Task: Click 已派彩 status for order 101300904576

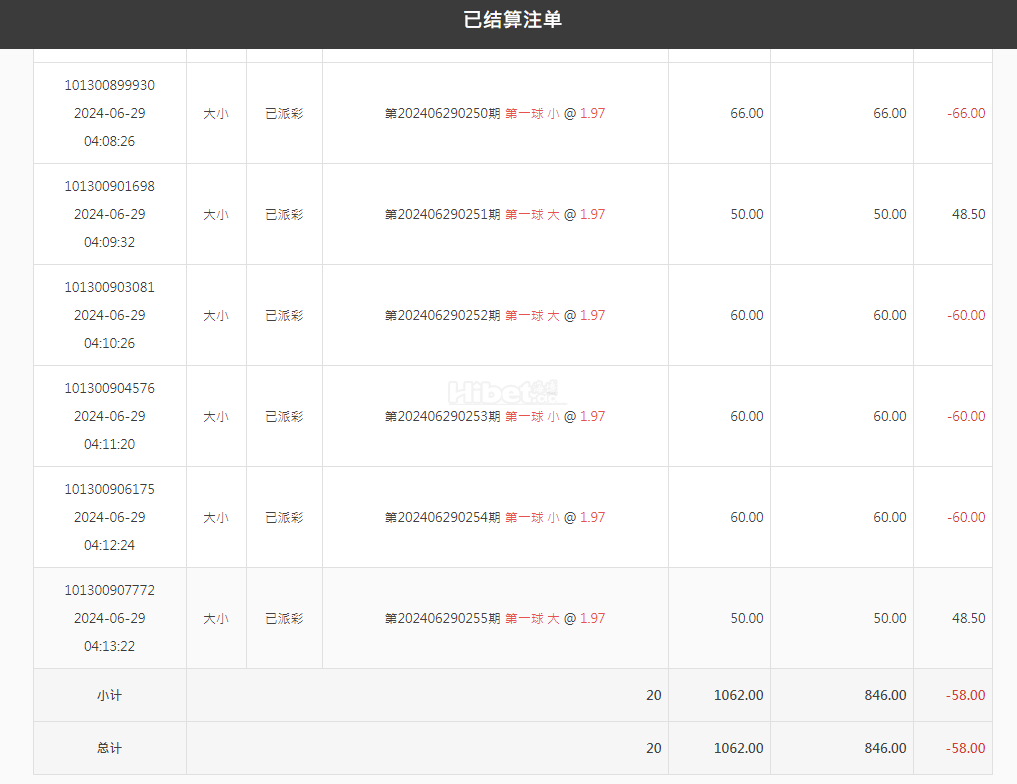Action: click(284, 418)
